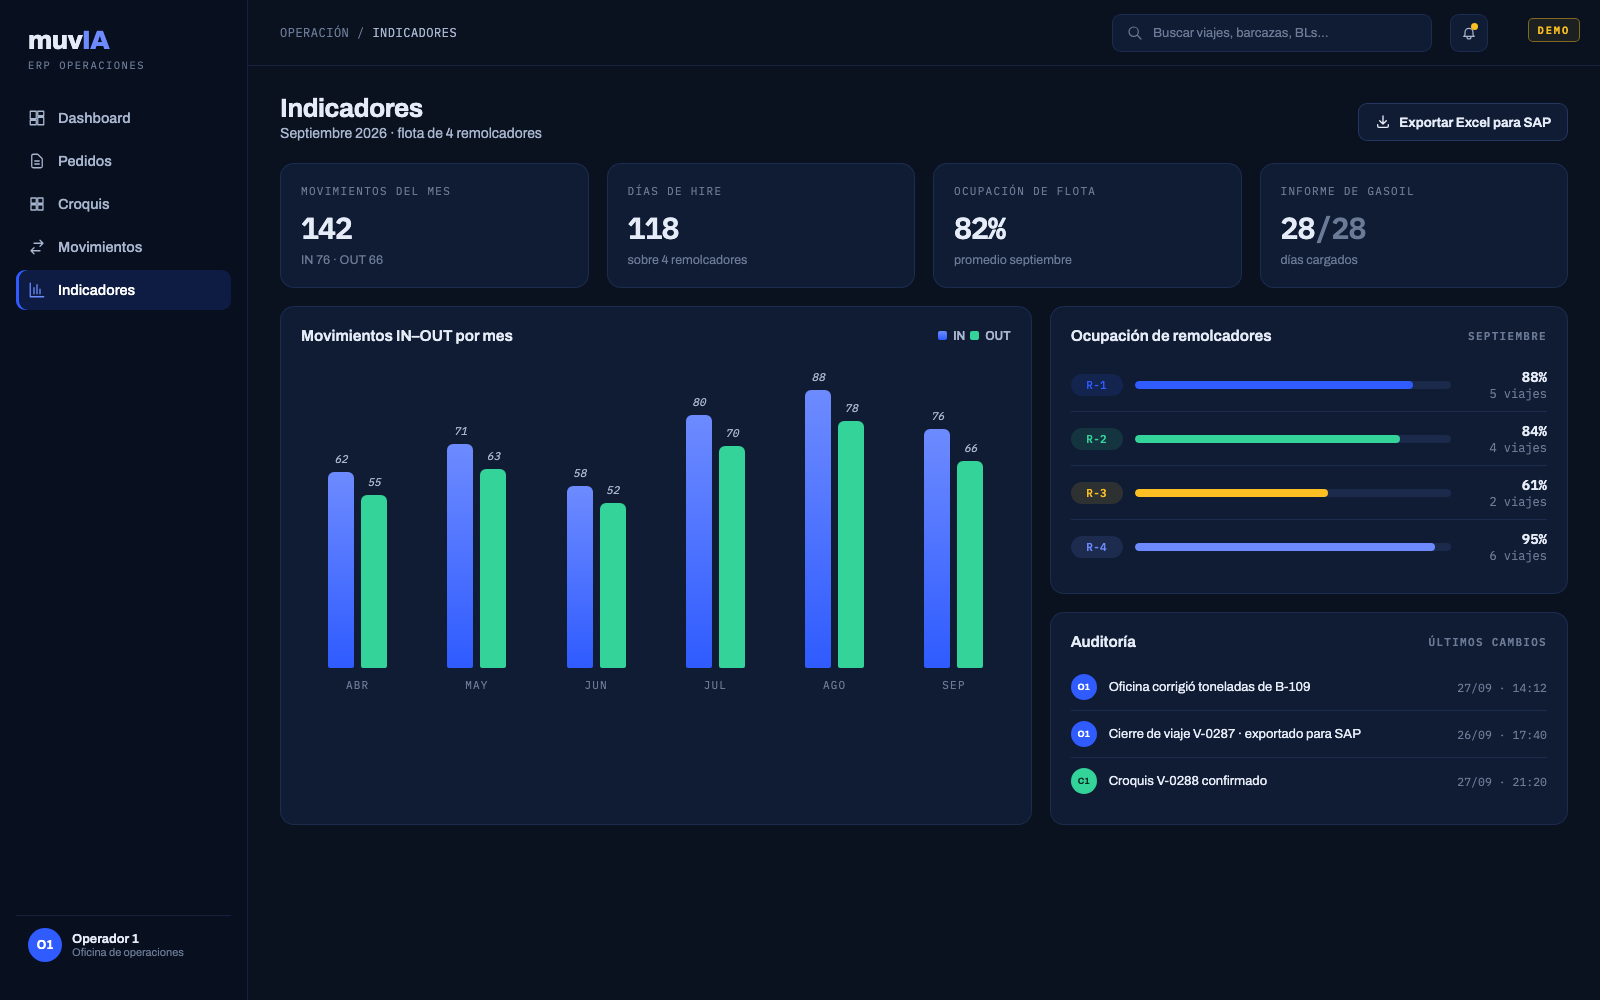Click ABR green OUT bar (55)
The width and height of the screenshot is (1600, 1000).
click(x=374, y=581)
